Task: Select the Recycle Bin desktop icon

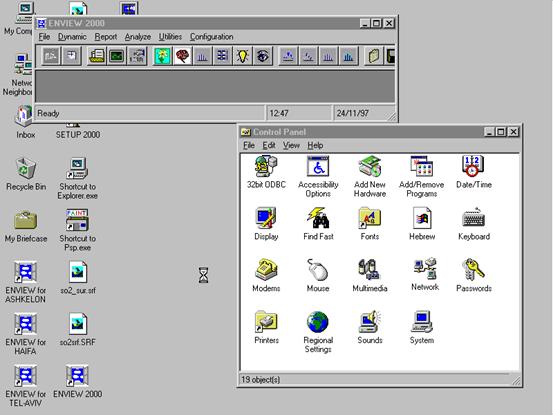Action: [26, 174]
